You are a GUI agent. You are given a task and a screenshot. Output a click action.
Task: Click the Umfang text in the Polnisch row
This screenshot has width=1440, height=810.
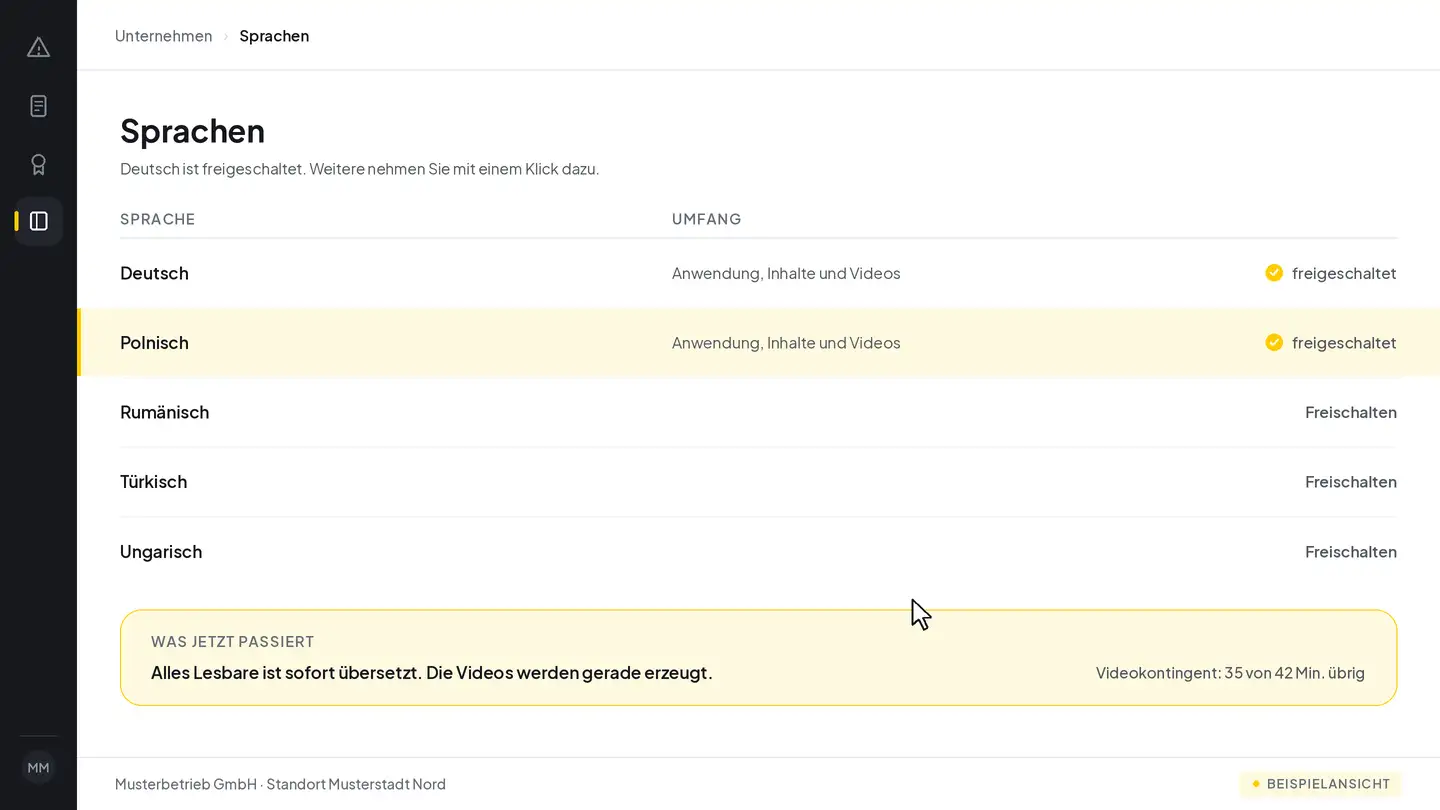[x=786, y=343]
